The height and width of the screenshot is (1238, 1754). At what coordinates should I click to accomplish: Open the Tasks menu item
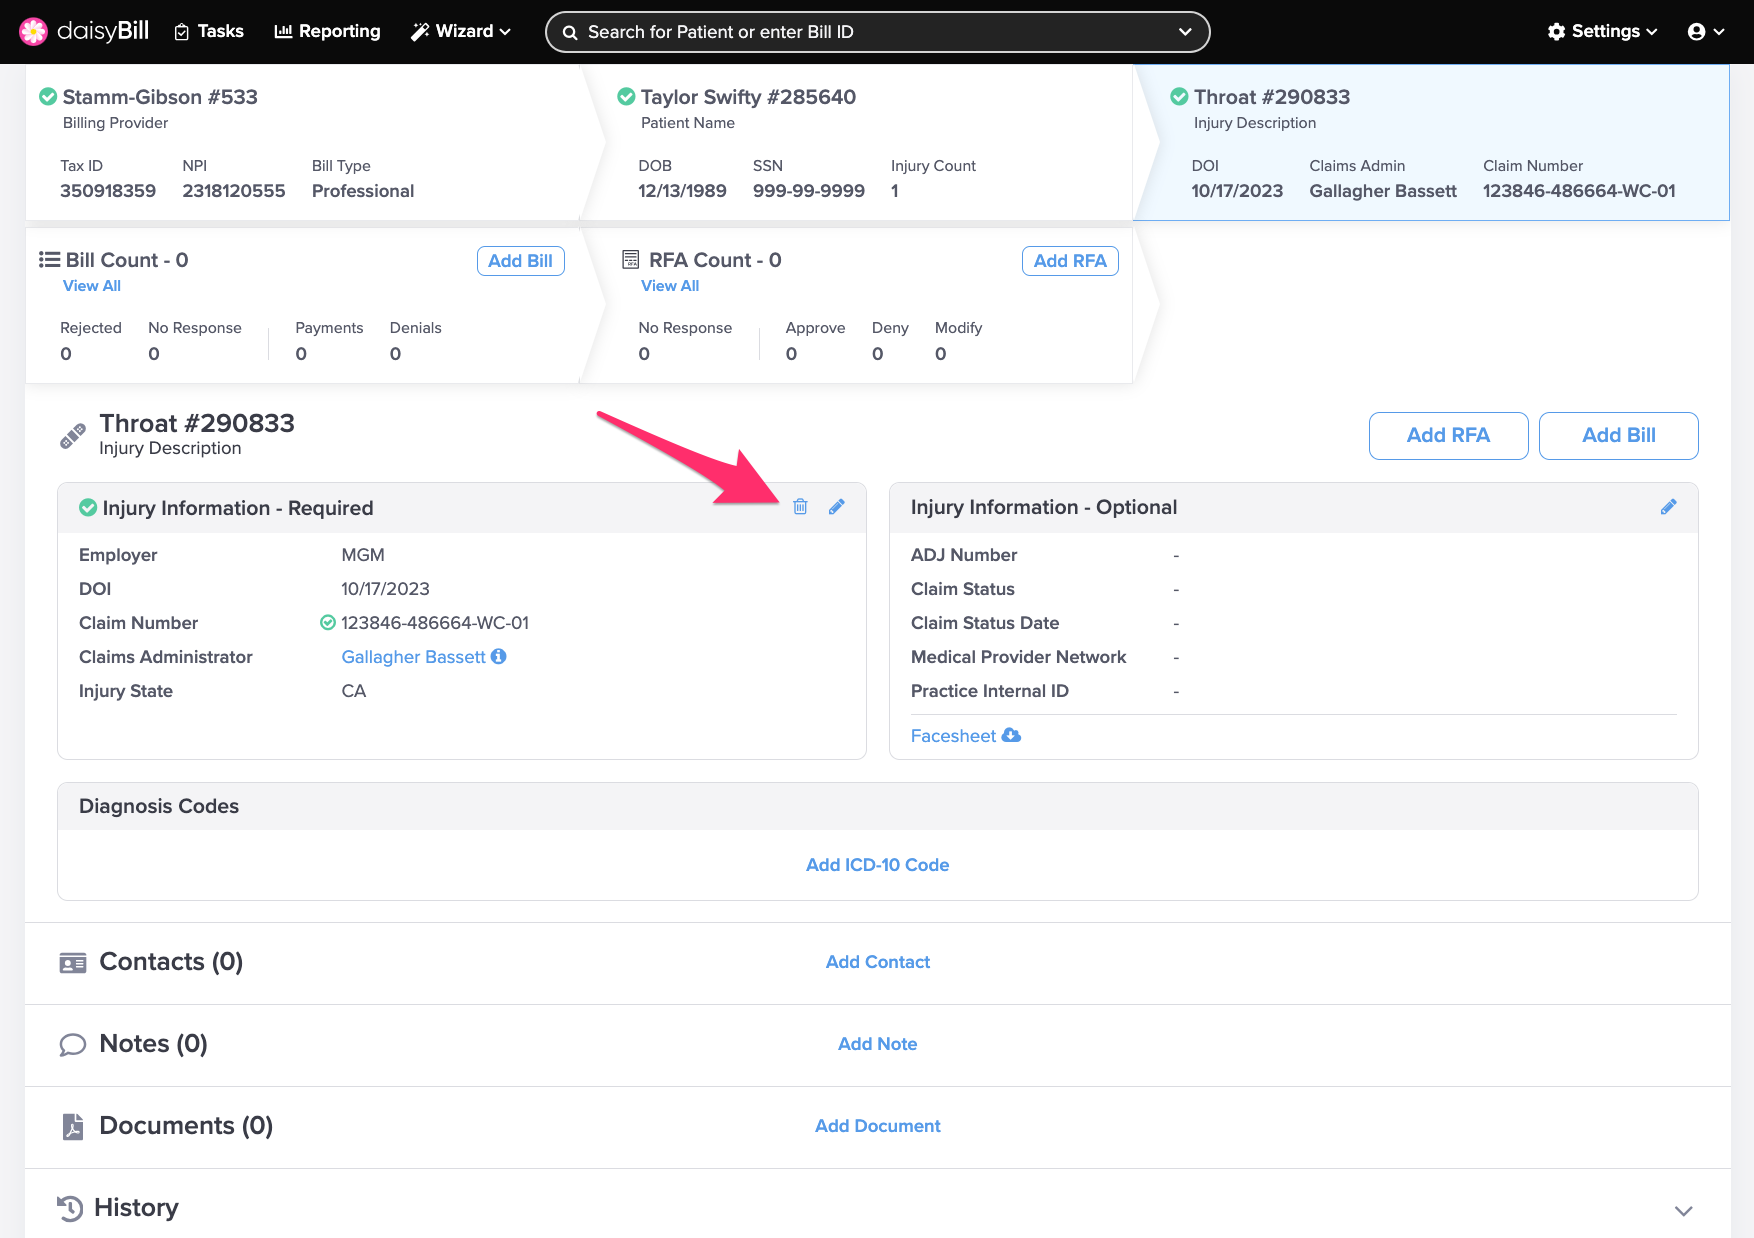209,32
